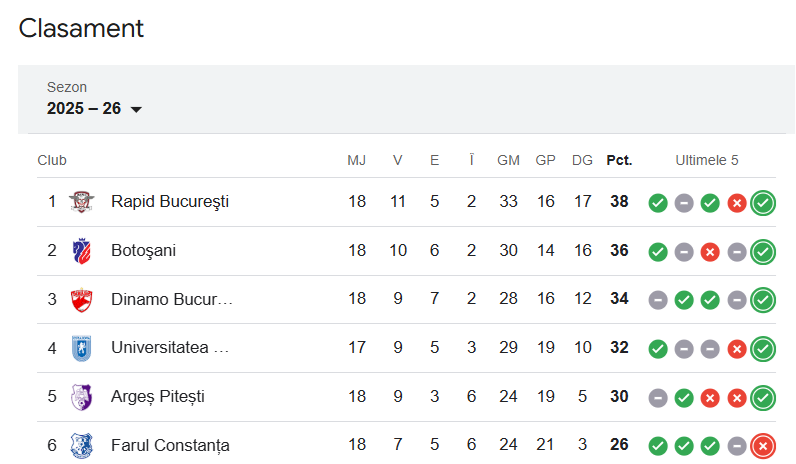Open Botoșani team link
The height and width of the screenshot is (464, 796).
click(x=143, y=251)
